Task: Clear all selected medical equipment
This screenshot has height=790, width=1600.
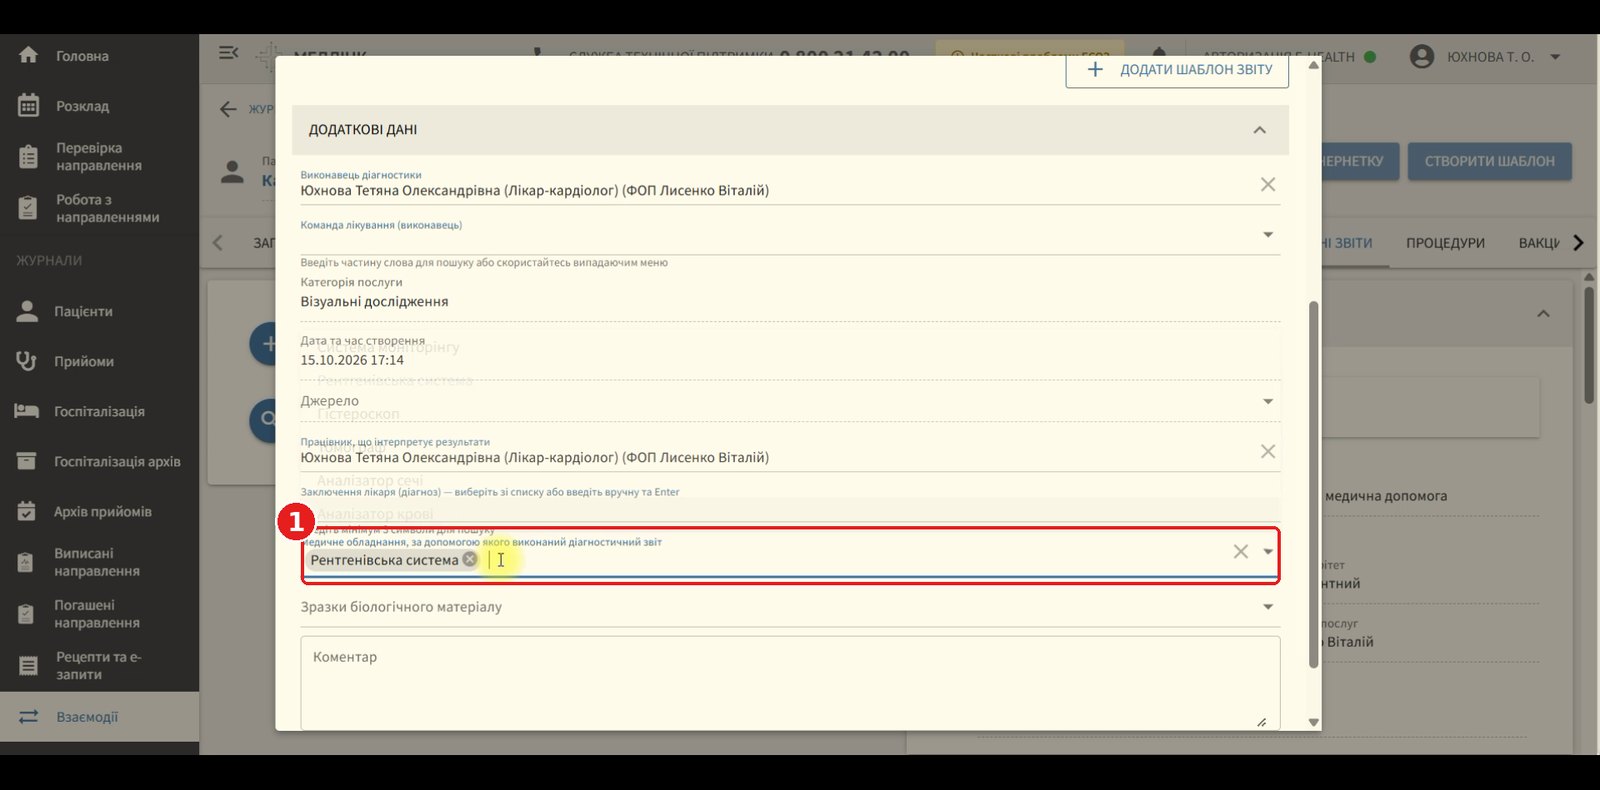Action: point(1241,551)
